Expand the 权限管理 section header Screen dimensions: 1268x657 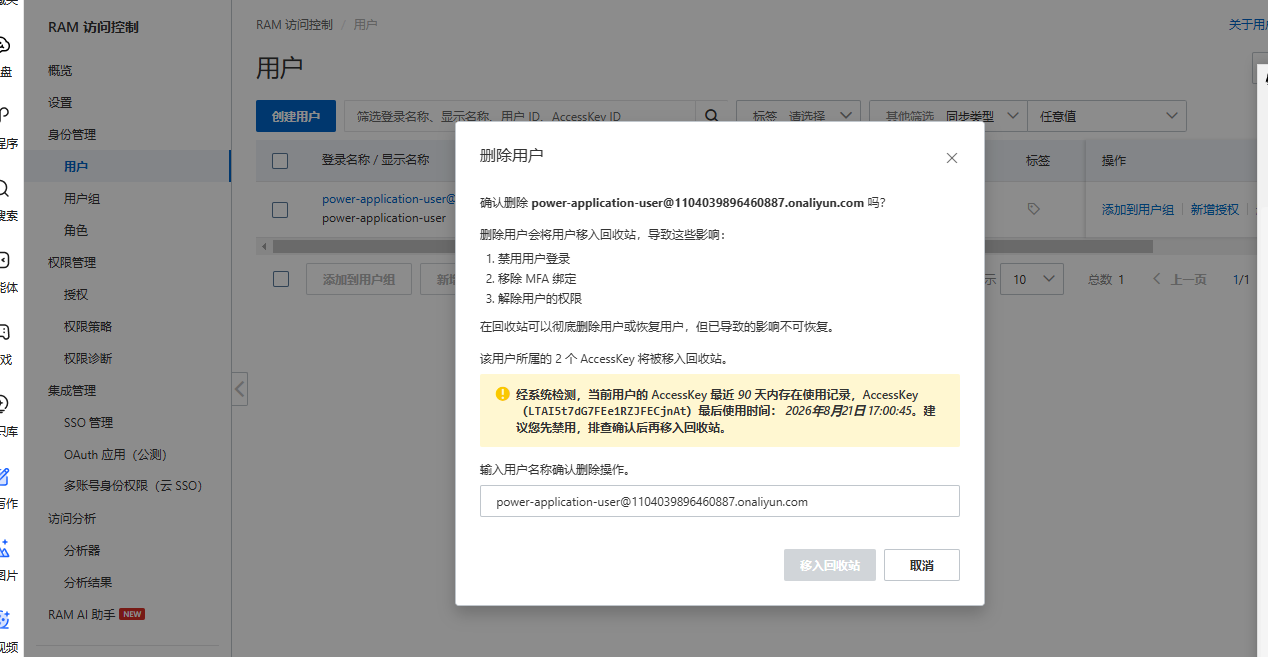72,263
